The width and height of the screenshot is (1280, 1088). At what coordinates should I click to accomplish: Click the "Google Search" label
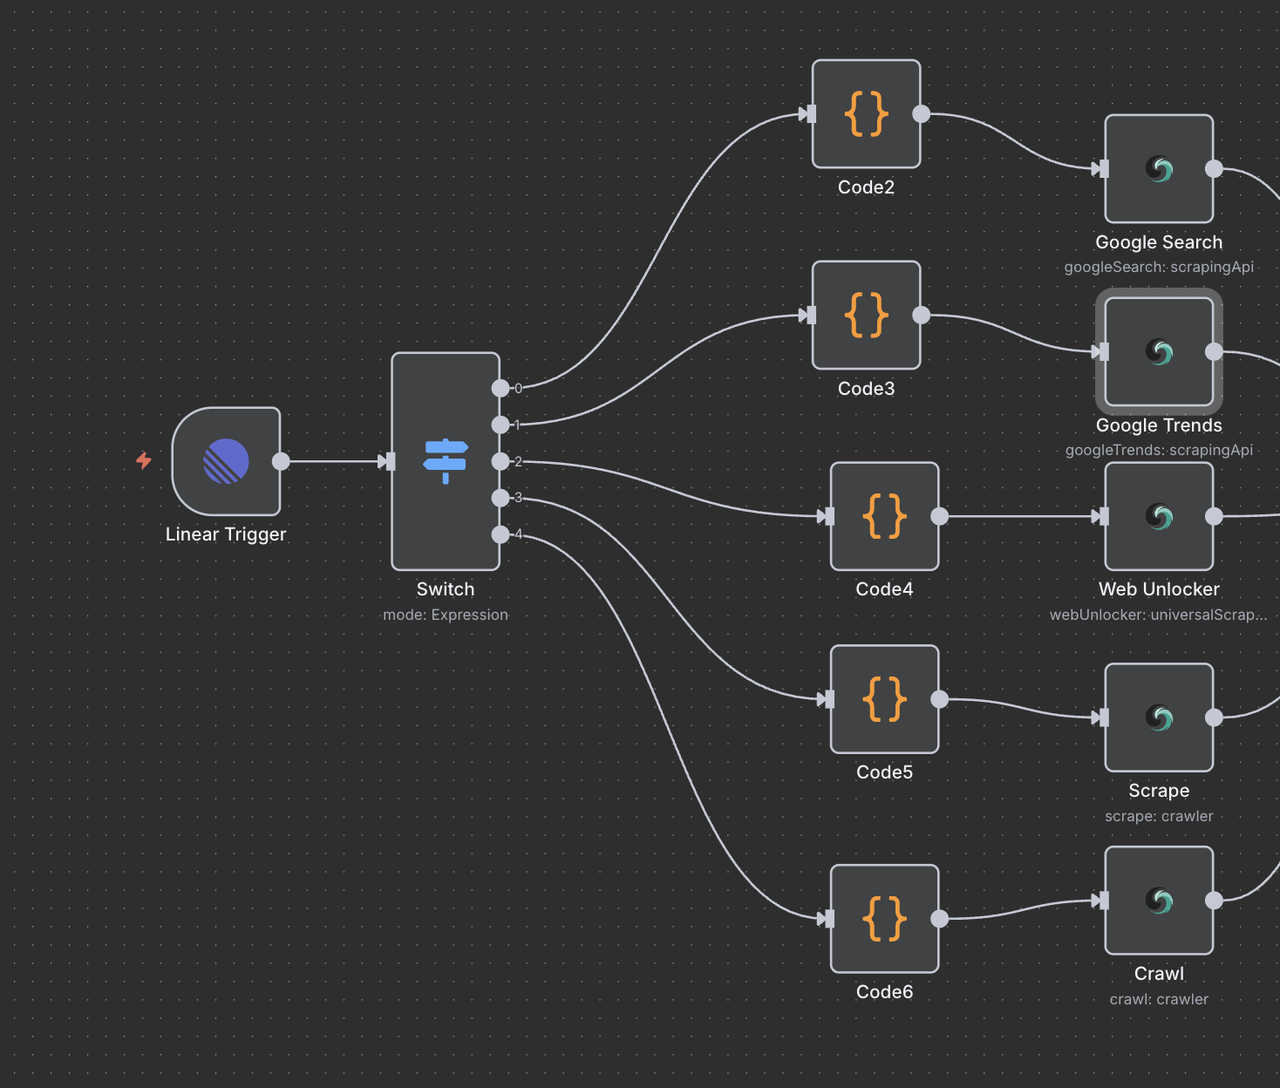[x=1159, y=242]
